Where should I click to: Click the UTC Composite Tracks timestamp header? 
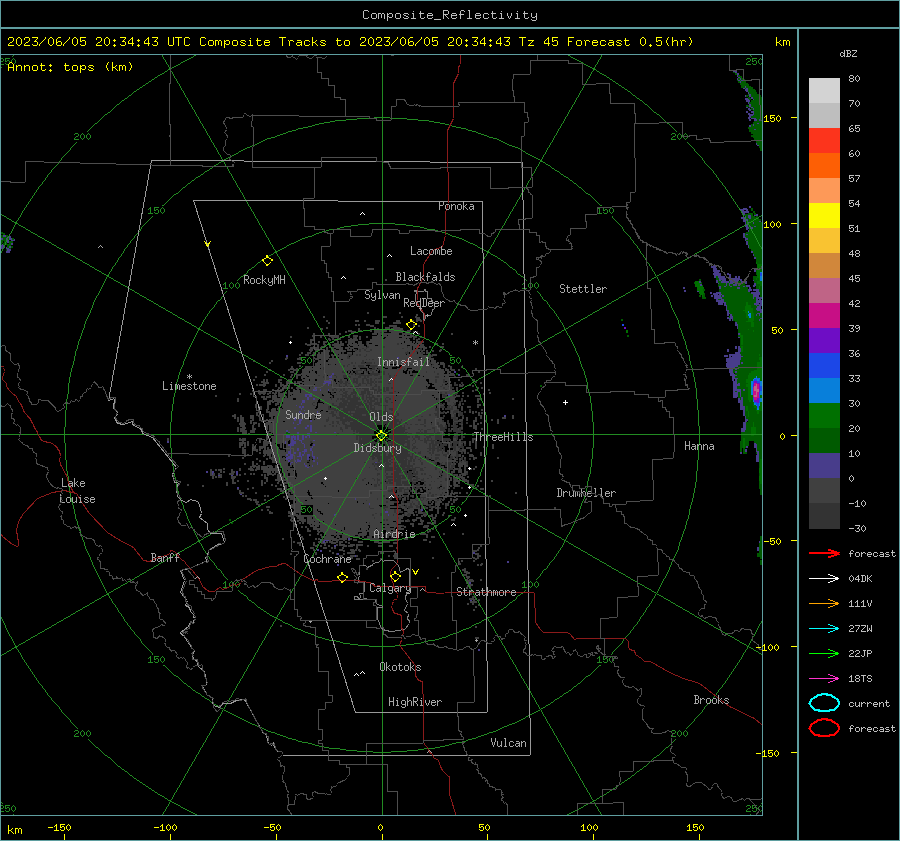tap(350, 42)
